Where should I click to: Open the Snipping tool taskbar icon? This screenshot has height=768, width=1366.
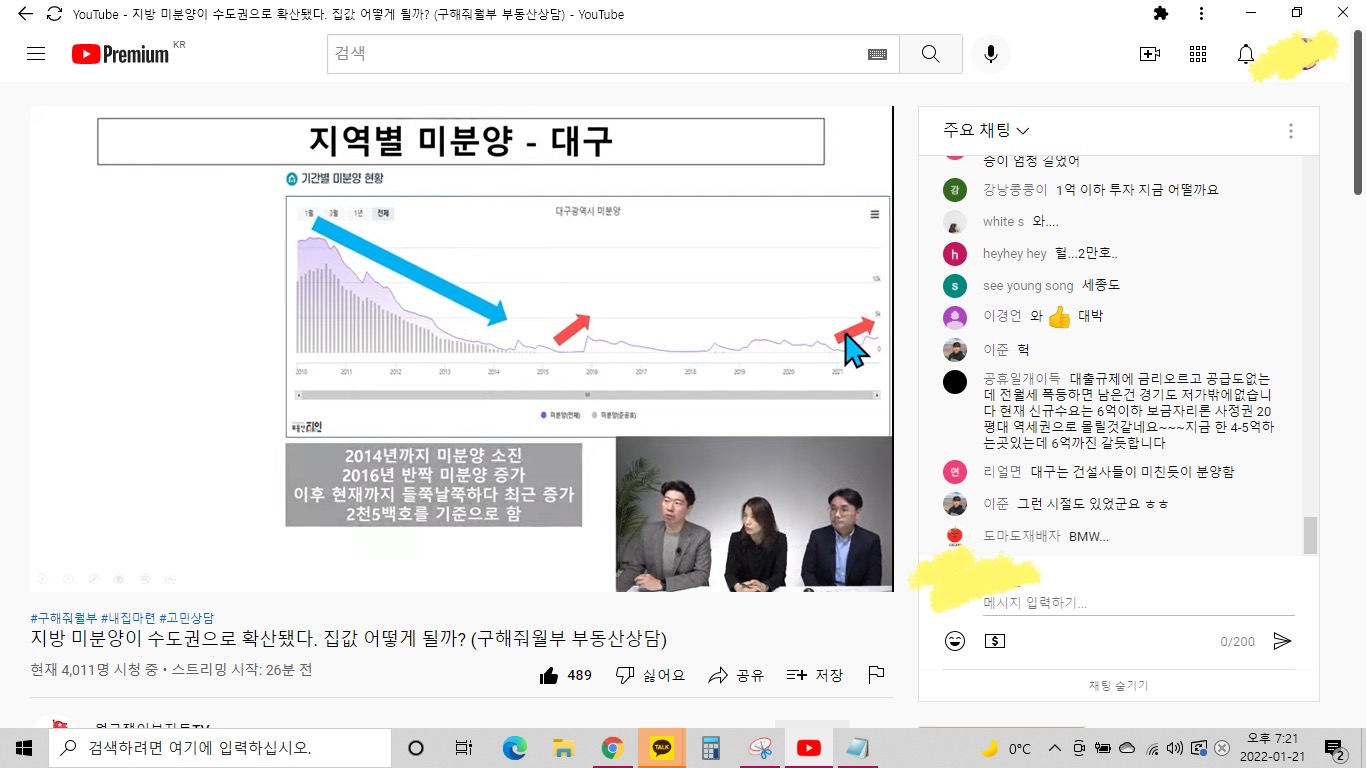(x=760, y=748)
